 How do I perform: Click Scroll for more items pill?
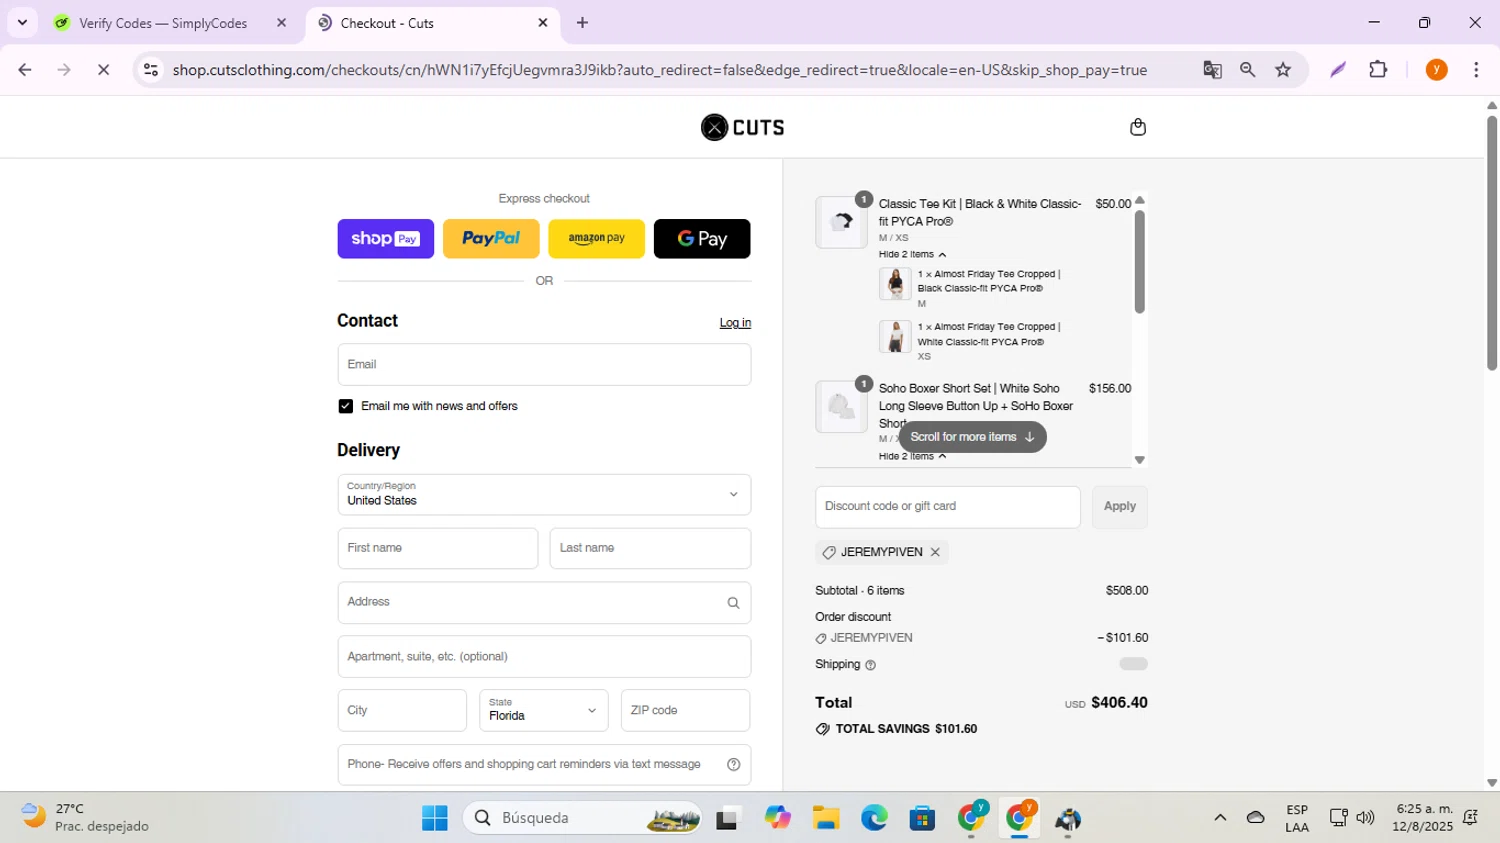pyautogui.click(x=972, y=437)
